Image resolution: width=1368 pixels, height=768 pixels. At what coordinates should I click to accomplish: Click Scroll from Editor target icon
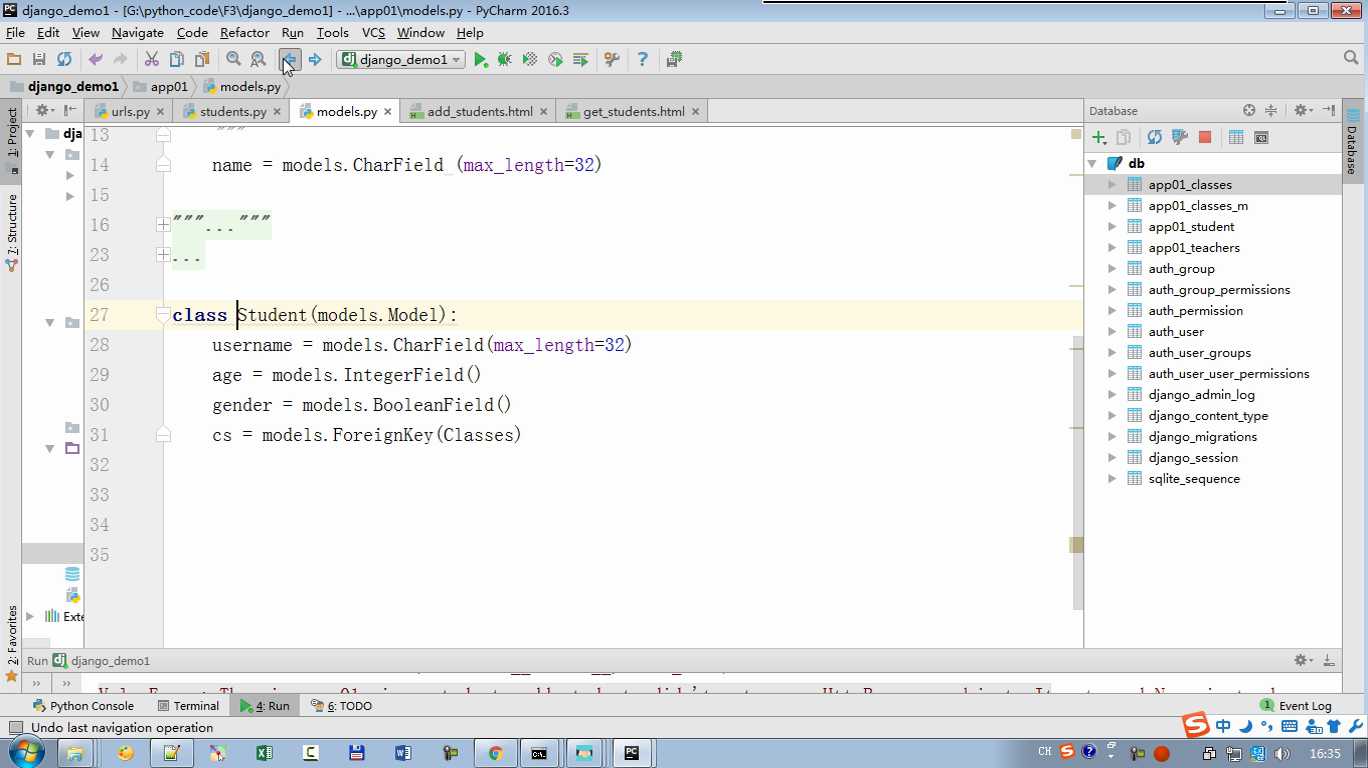point(1249,110)
